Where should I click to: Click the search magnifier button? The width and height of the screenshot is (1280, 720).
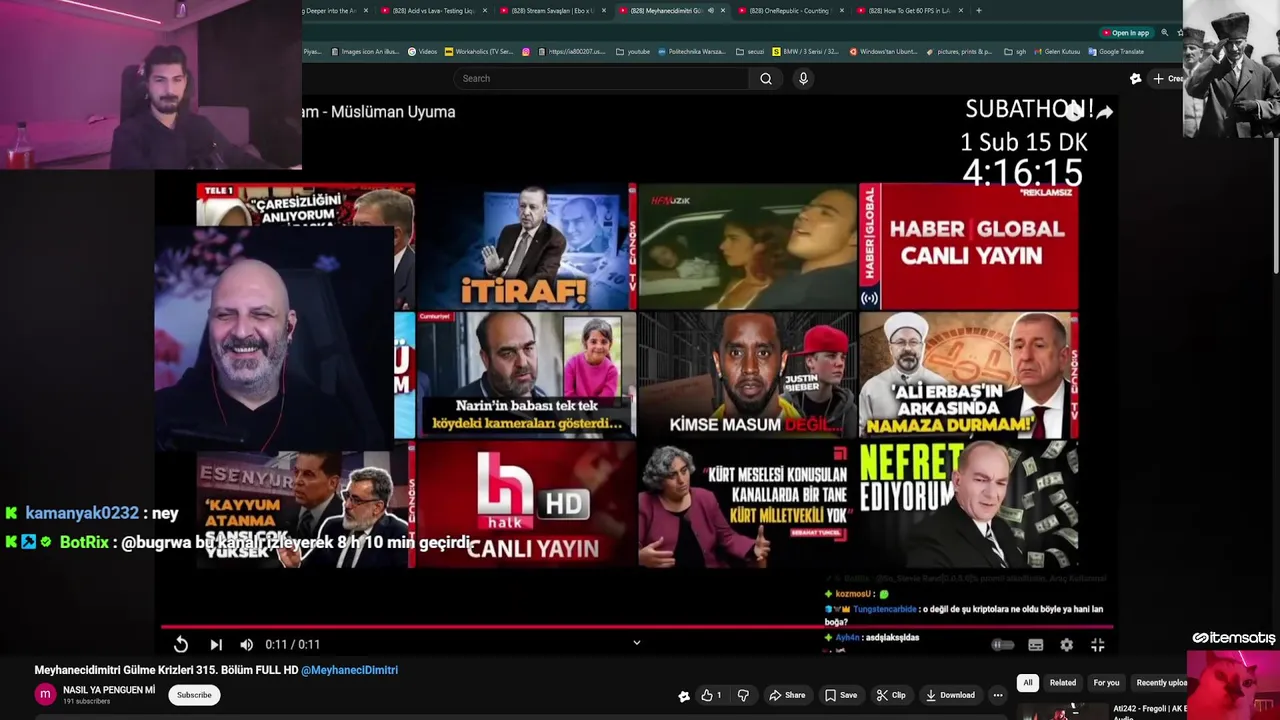tap(766, 78)
